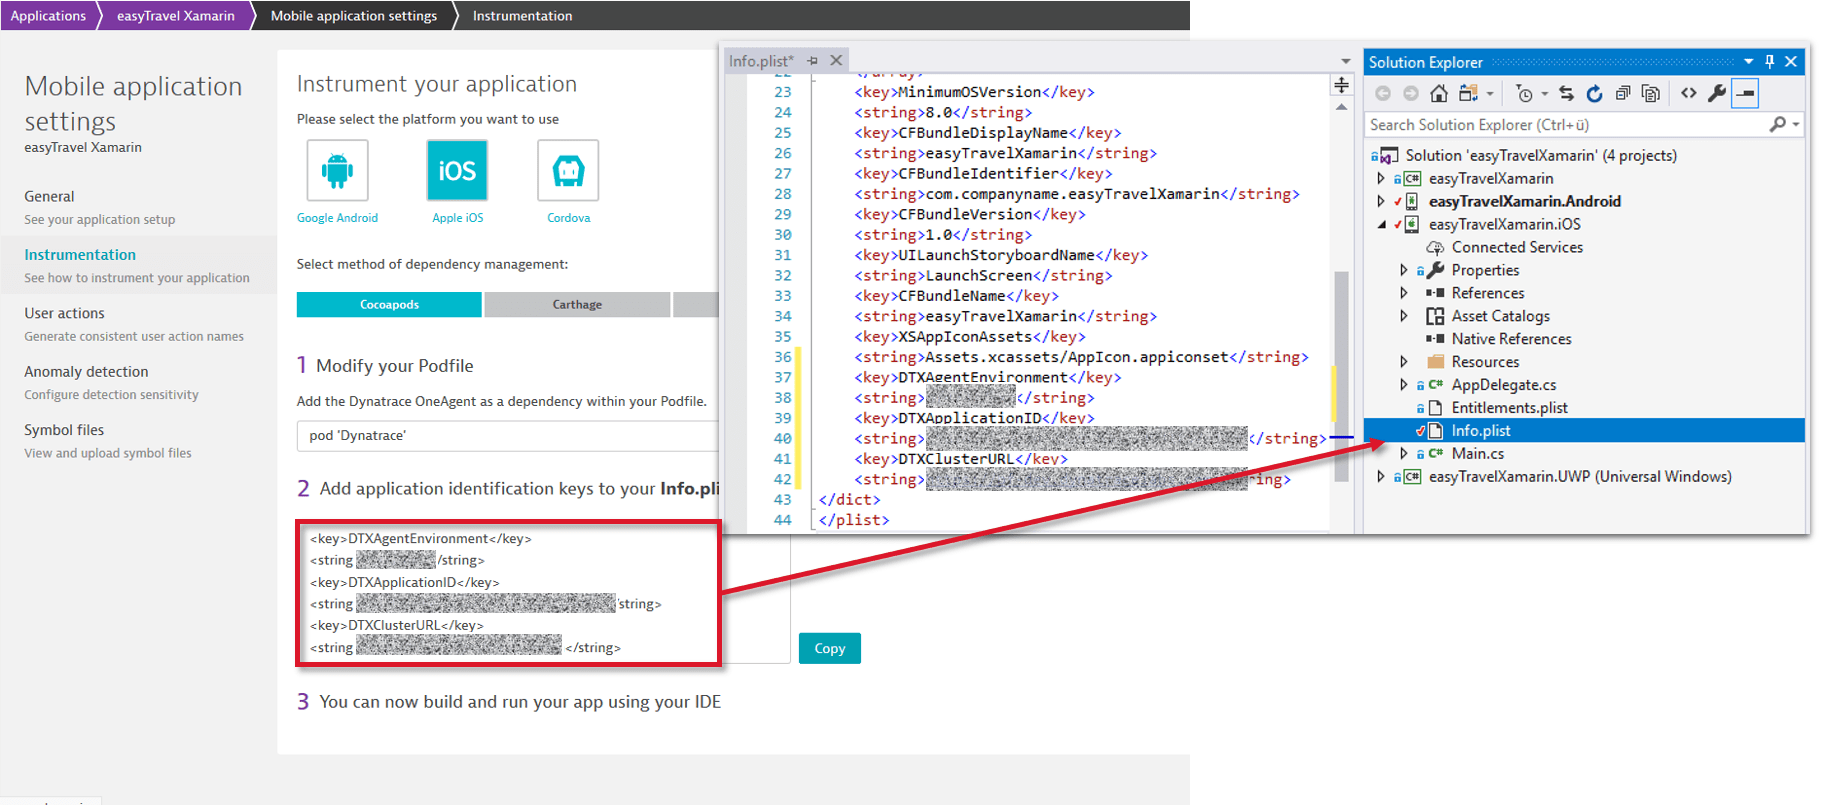
Task: Click the Info.plist* tab title
Action: [x=760, y=61]
